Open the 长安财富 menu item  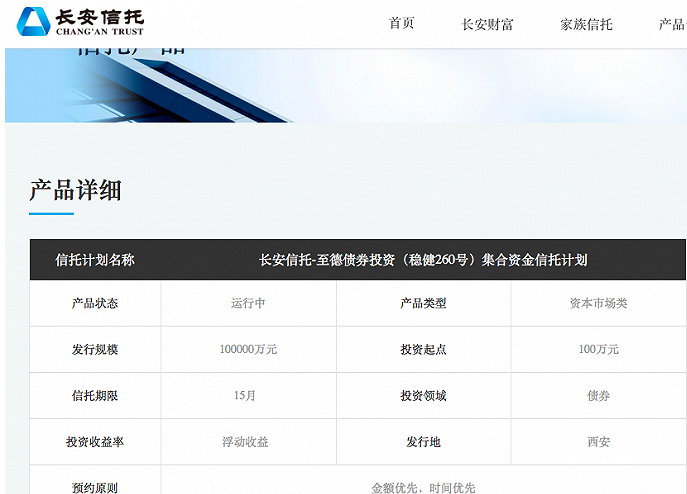488,25
